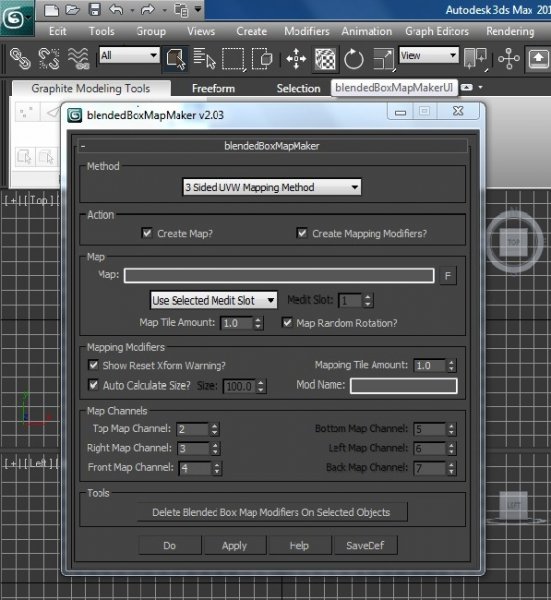Open the Modifiers menu
The image size is (551, 600).
point(306,31)
